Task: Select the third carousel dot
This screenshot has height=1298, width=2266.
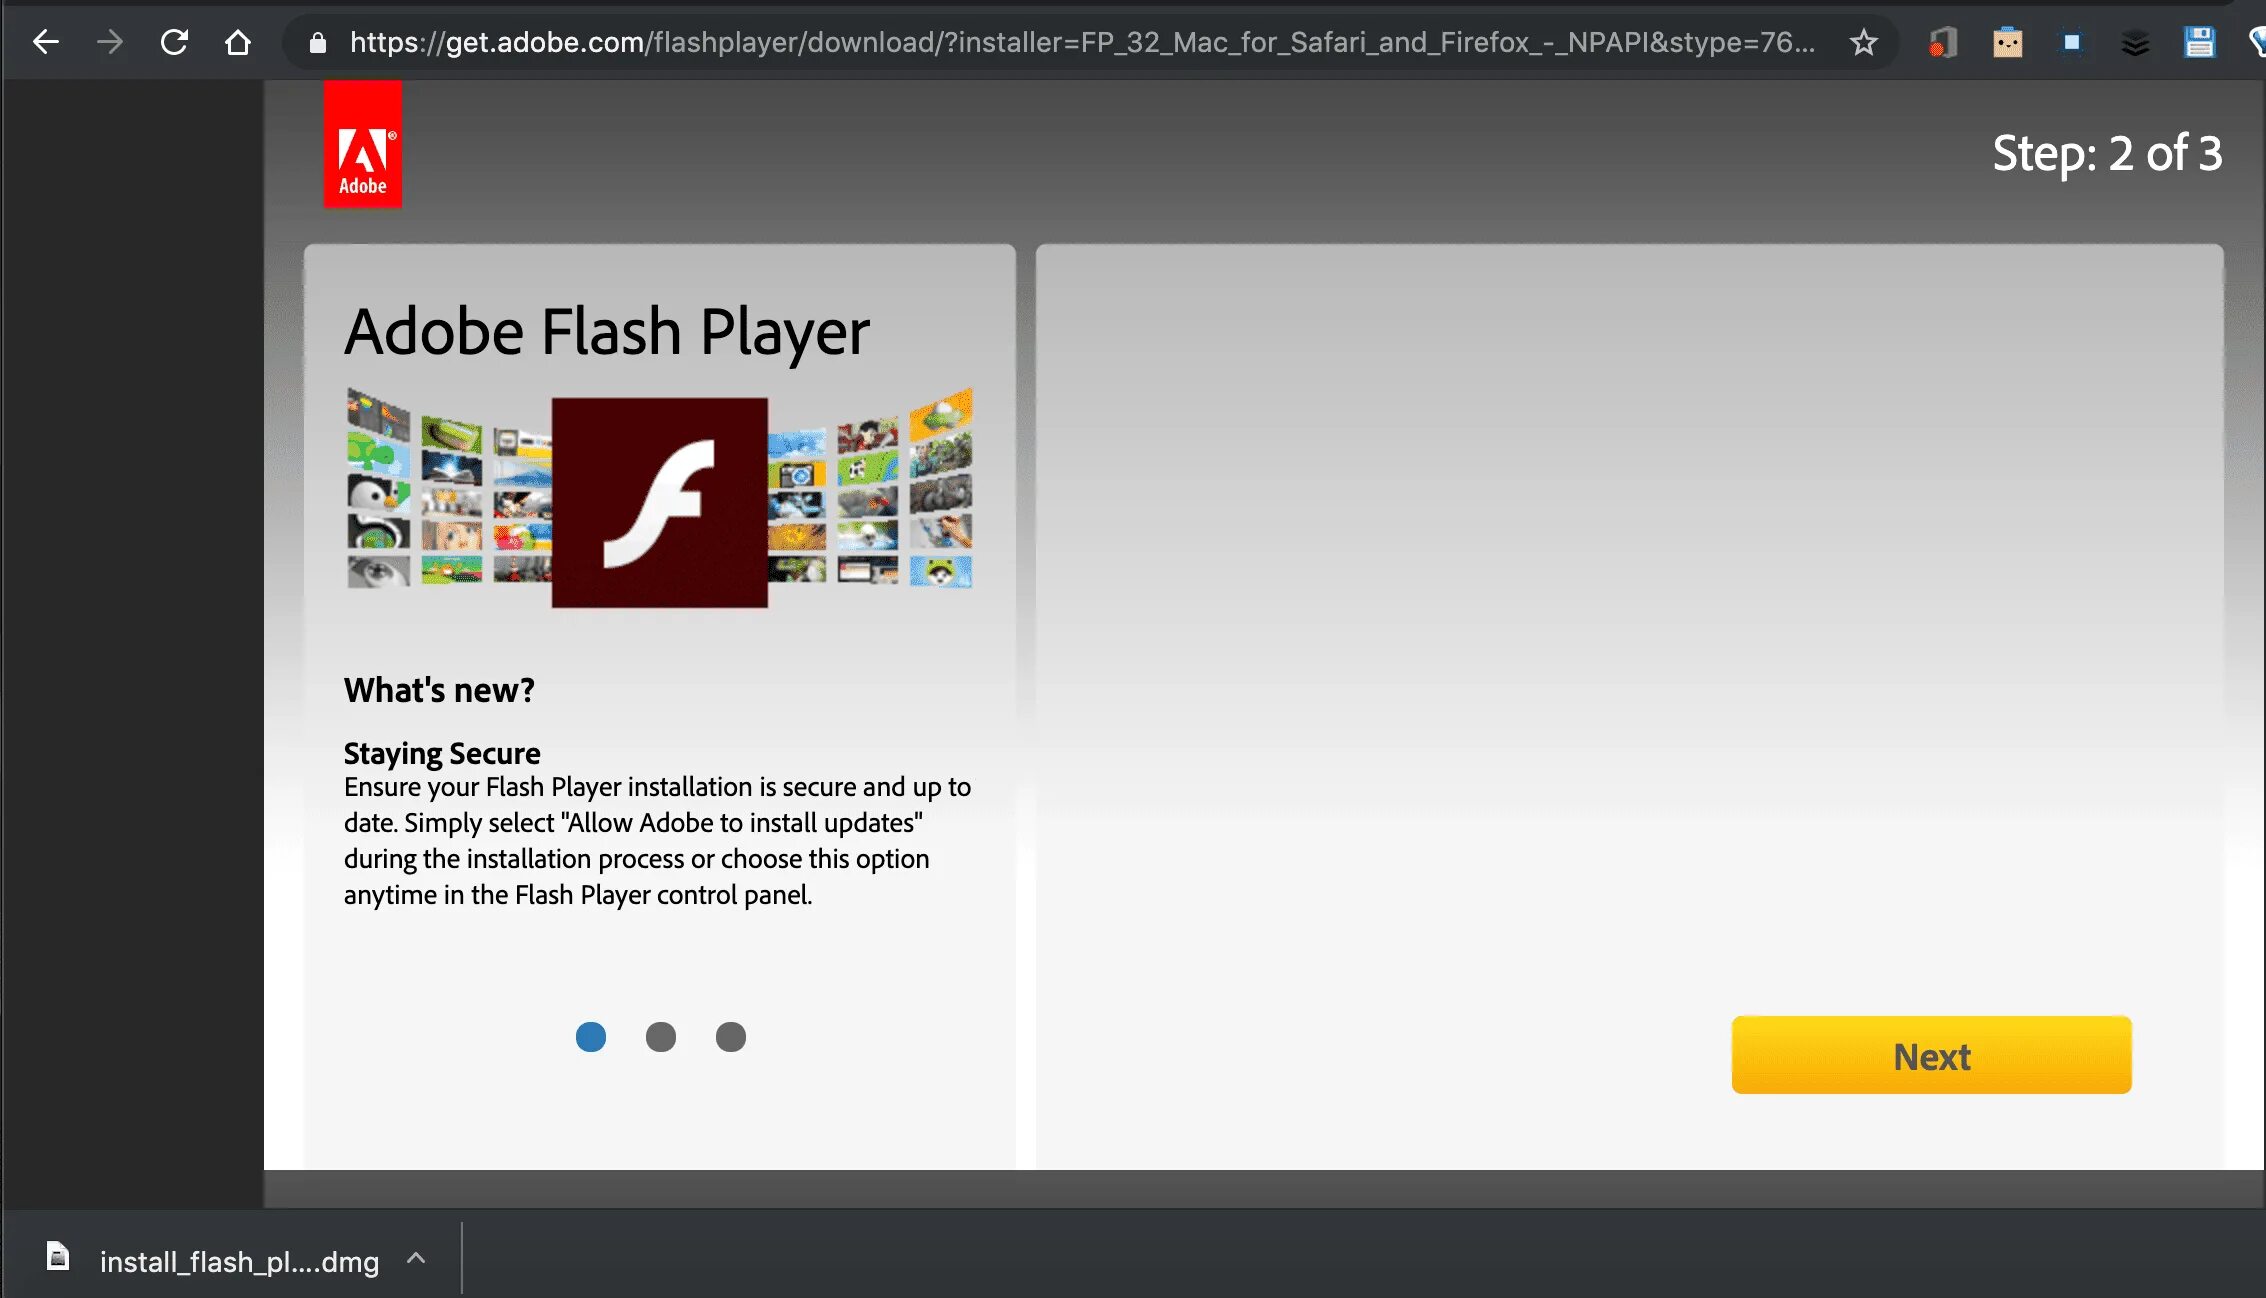Action: coord(730,1037)
